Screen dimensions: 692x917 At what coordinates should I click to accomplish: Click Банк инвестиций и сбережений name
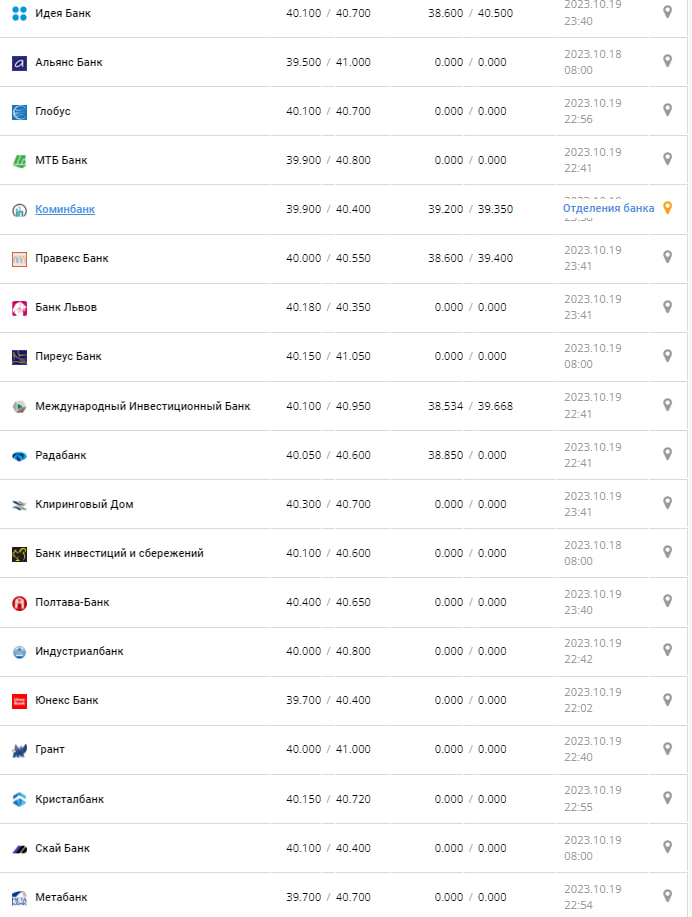click(119, 553)
